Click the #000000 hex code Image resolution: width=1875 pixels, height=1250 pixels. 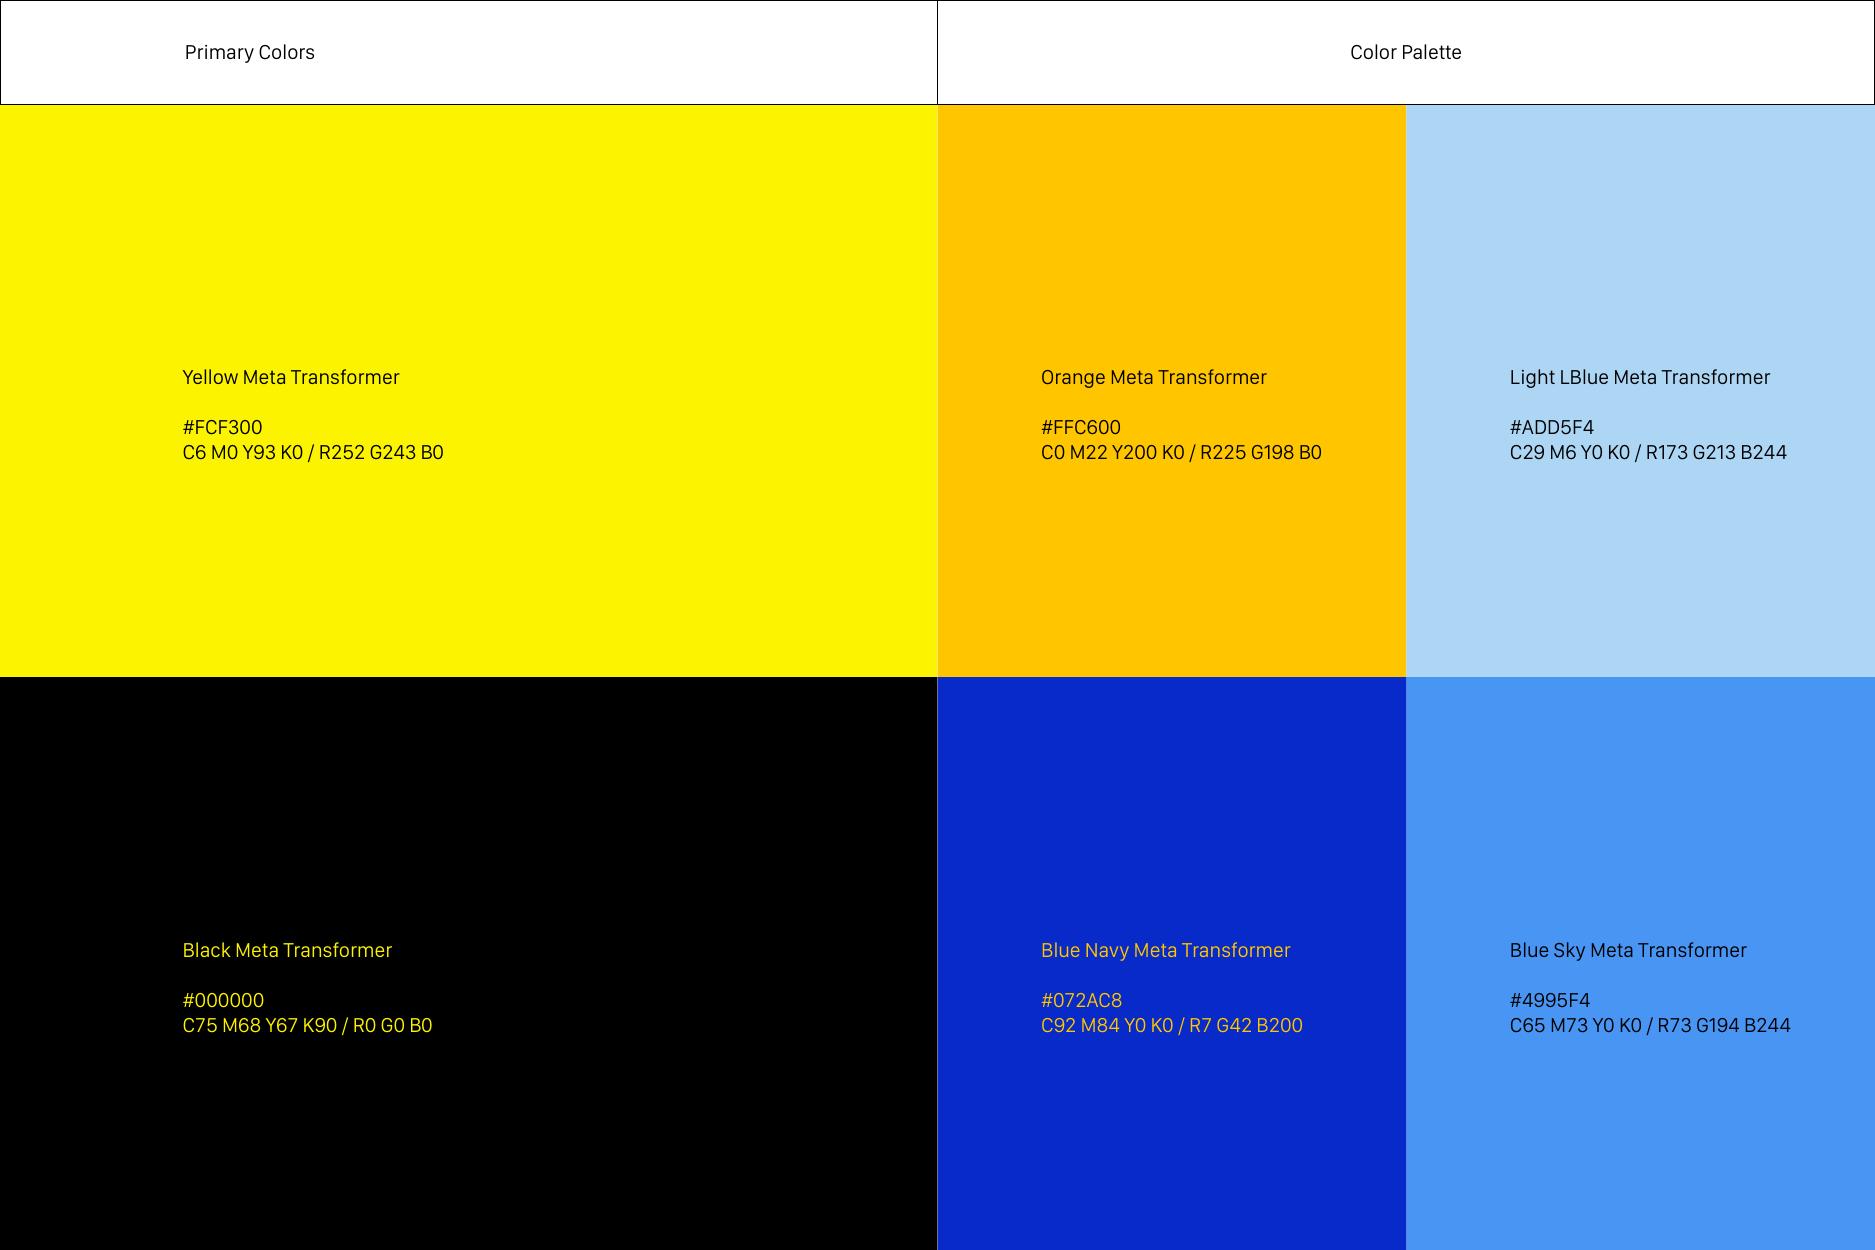click(223, 1000)
